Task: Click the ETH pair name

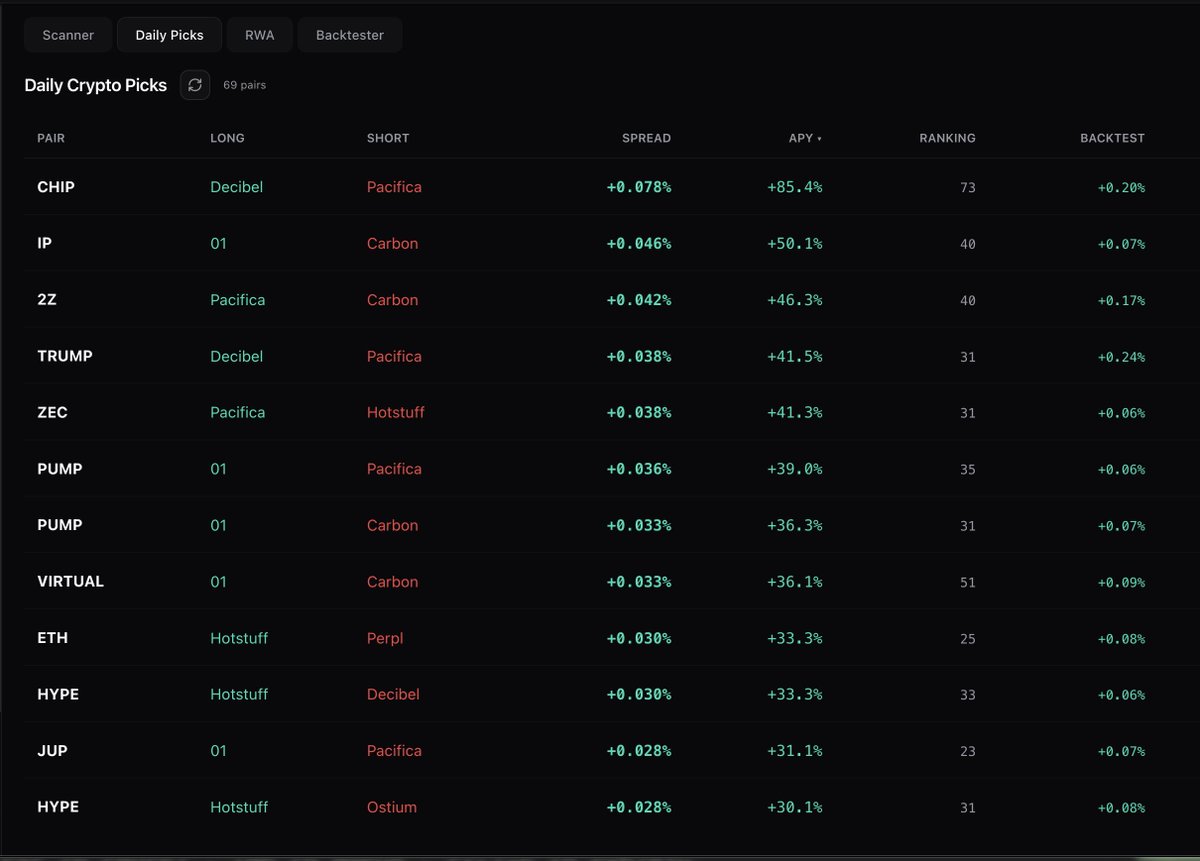Action: [52, 638]
